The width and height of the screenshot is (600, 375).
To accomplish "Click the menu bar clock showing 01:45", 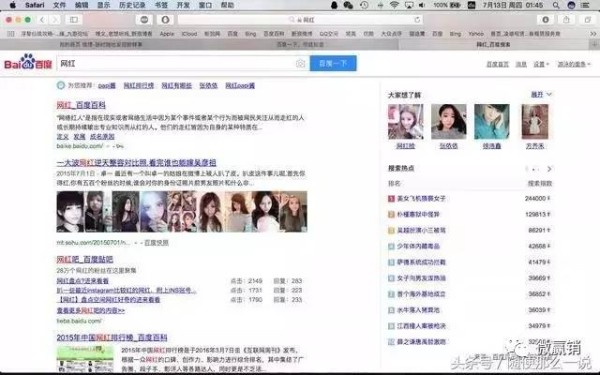I will point(513,5).
